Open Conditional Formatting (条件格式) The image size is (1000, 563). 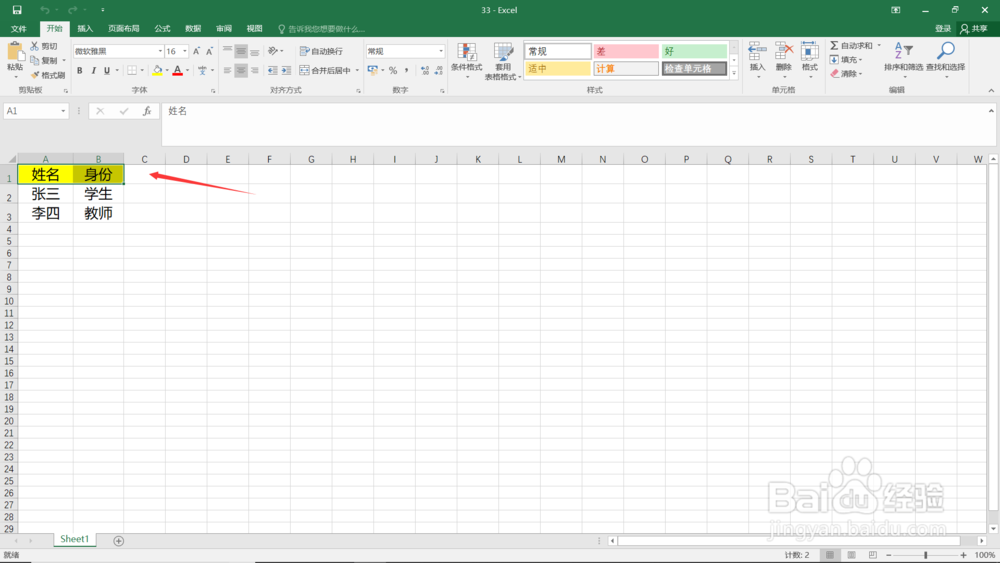pyautogui.click(x=466, y=61)
